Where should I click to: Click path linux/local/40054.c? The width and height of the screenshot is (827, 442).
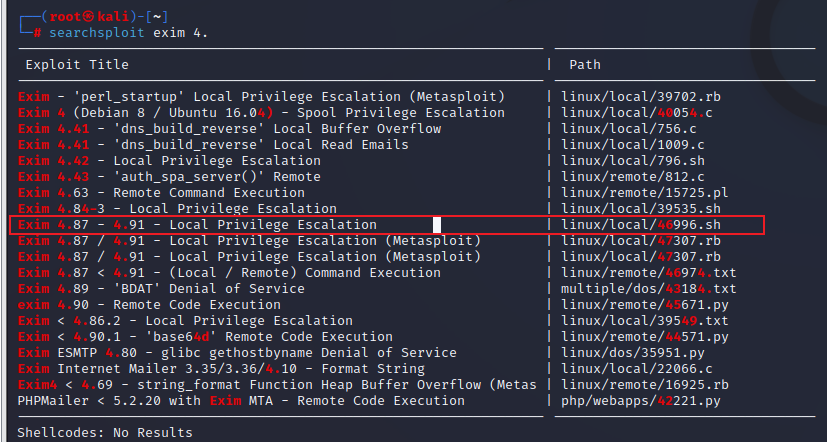coord(637,113)
